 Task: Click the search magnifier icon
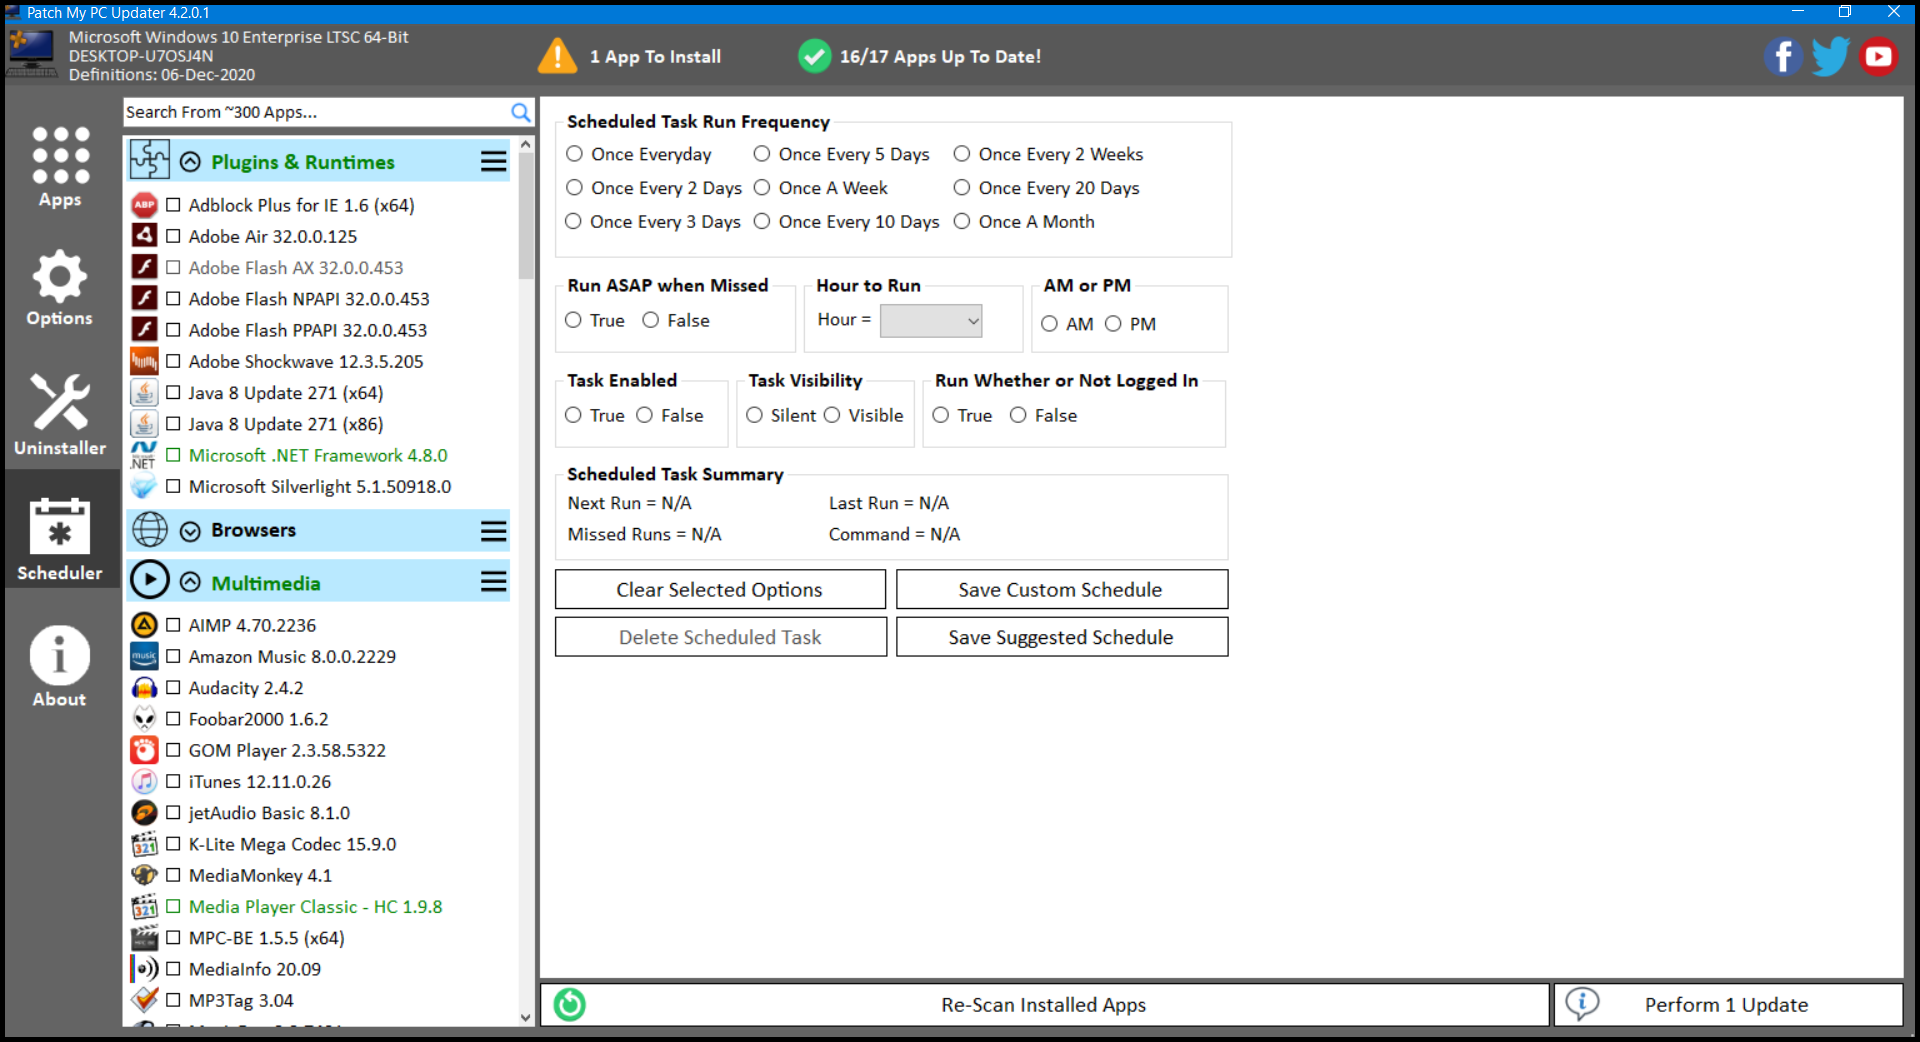tap(521, 112)
